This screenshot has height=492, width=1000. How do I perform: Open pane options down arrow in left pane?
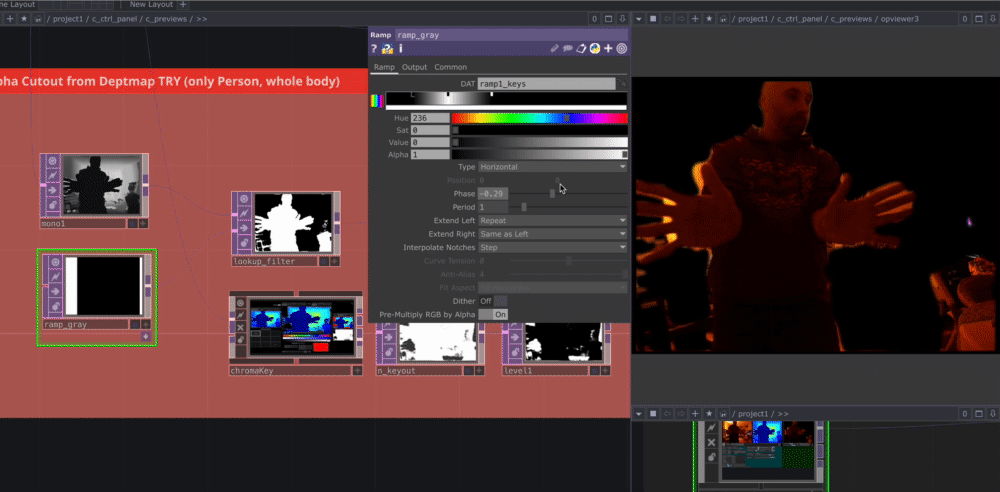[x=622, y=19]
